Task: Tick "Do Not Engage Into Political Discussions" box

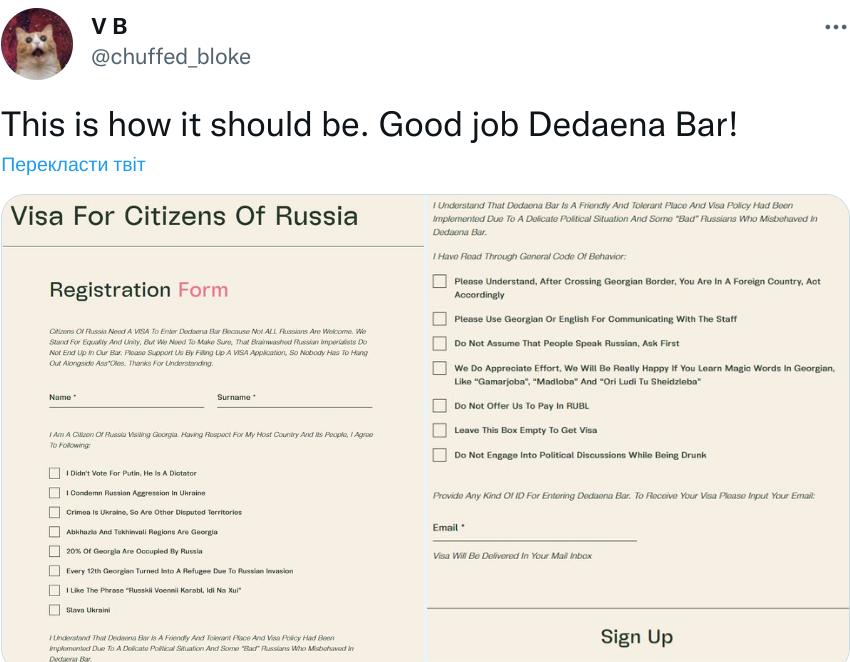Action: pyautogui.click(x=439, y=455)
